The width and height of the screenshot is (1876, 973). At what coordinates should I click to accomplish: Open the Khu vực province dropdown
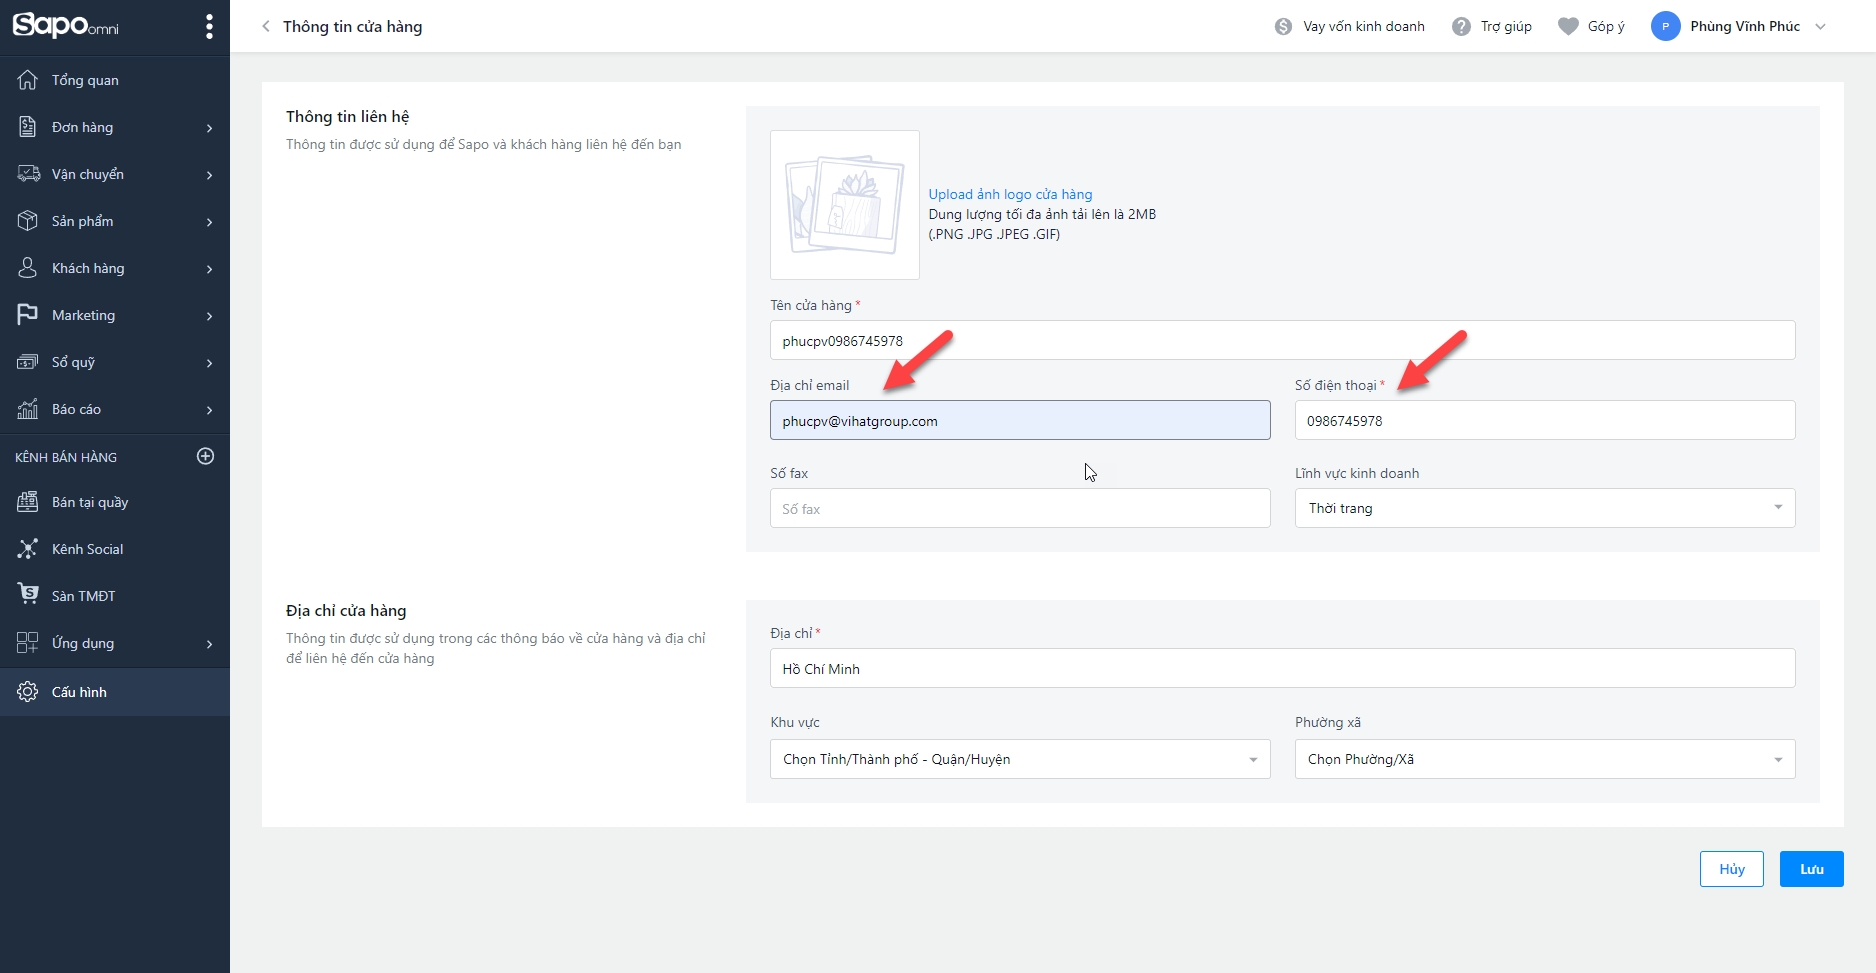point(1019,759)
